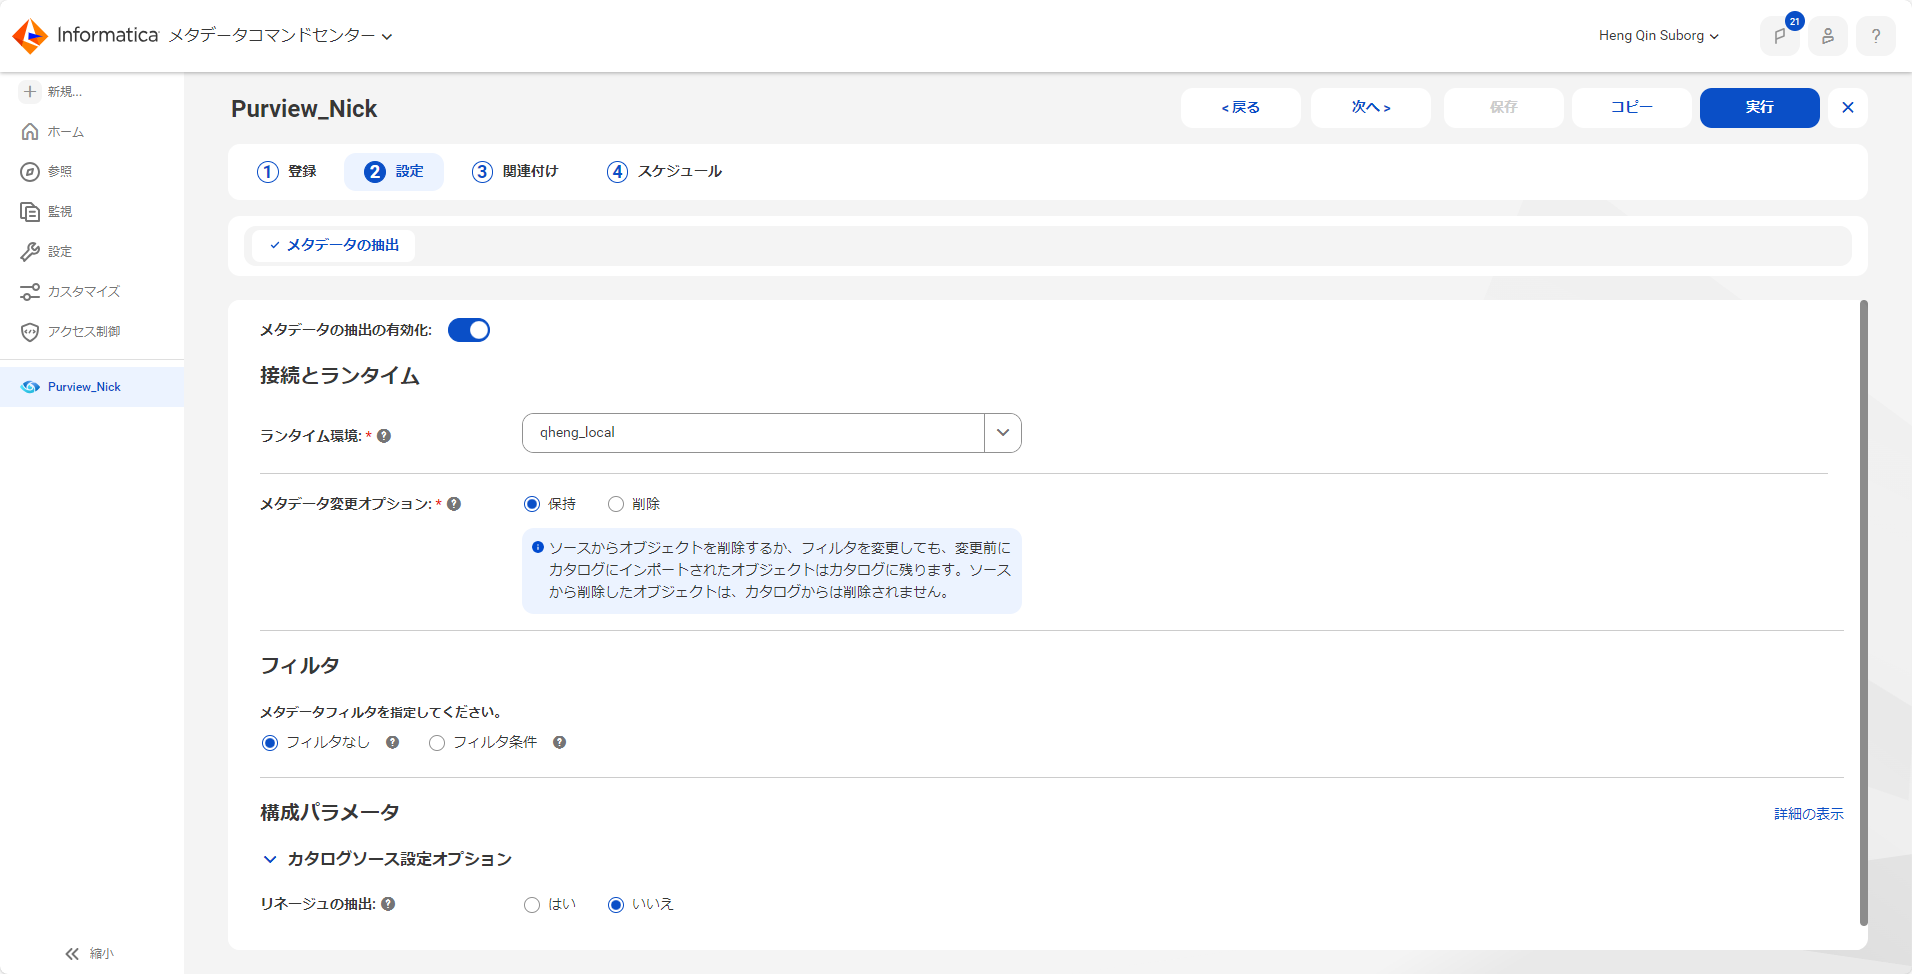
Task: Click the メタデータ変更オプション help icon
Action: [454, 504]
